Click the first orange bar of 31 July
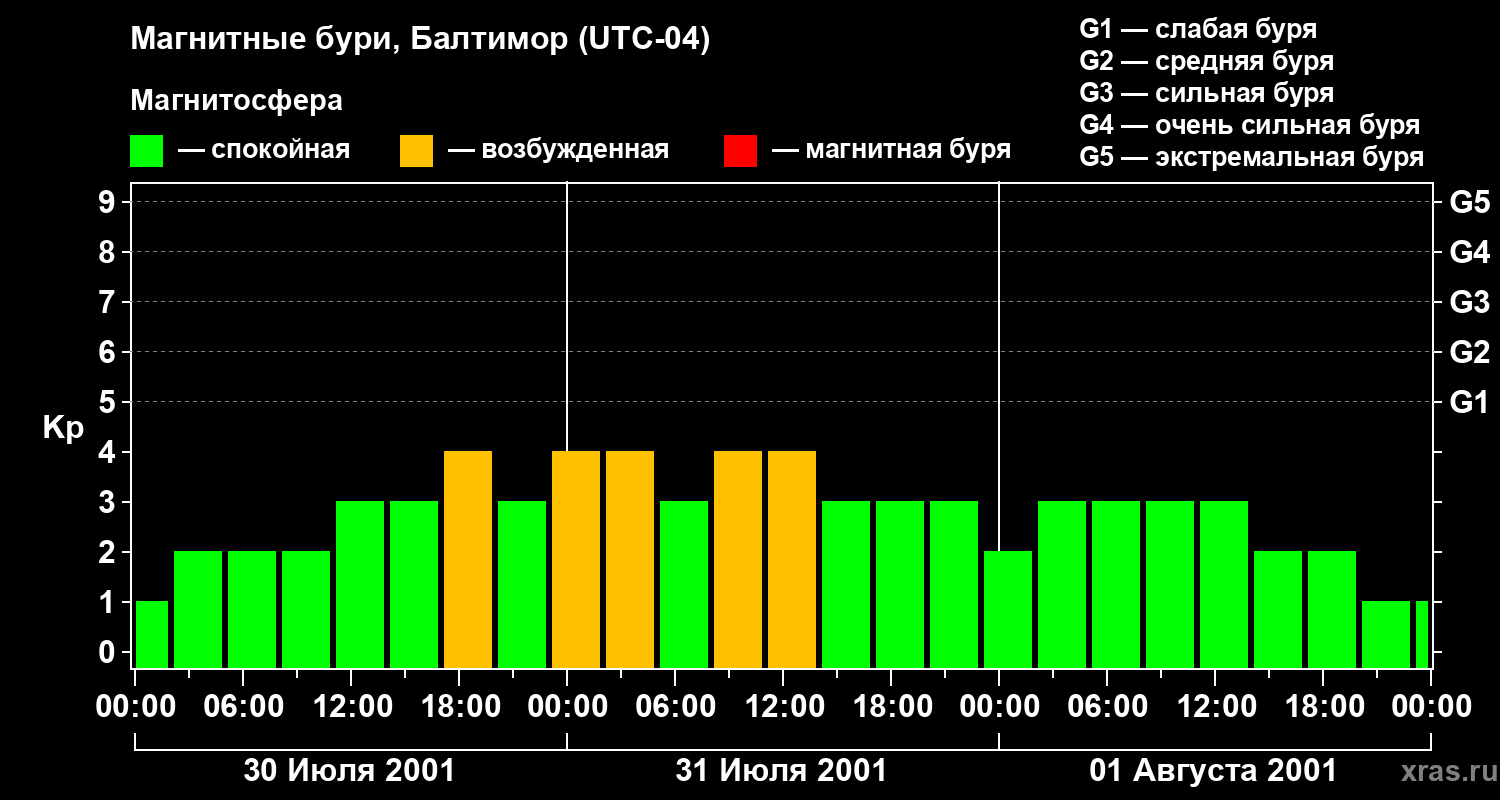Screen dimensions: 1500x800 click(x=576, y=560)
